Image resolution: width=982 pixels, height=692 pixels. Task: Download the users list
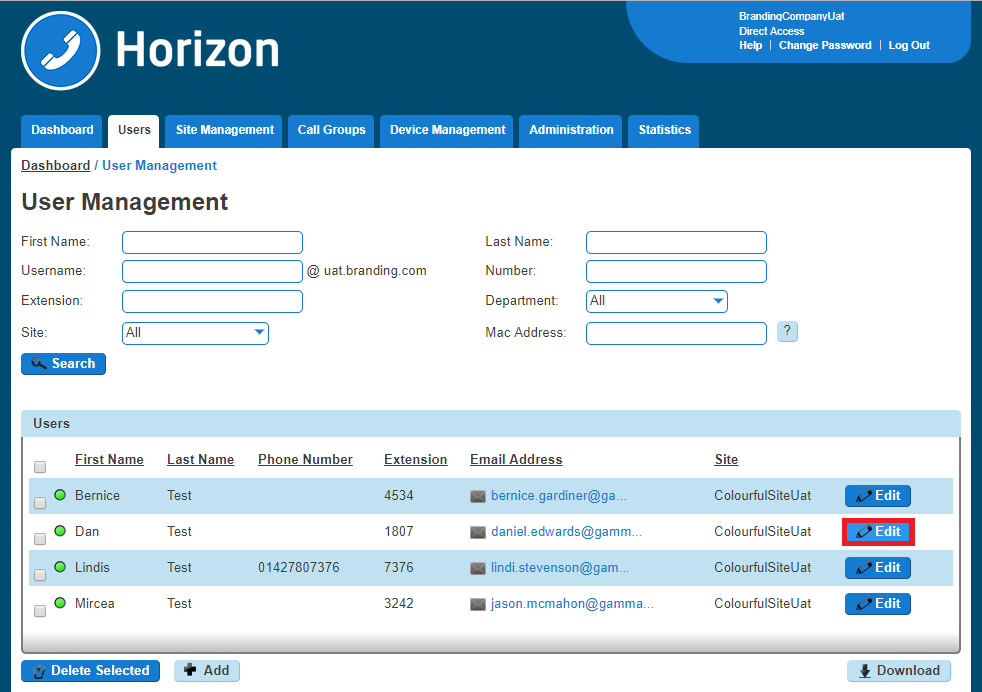coord(899,671)
